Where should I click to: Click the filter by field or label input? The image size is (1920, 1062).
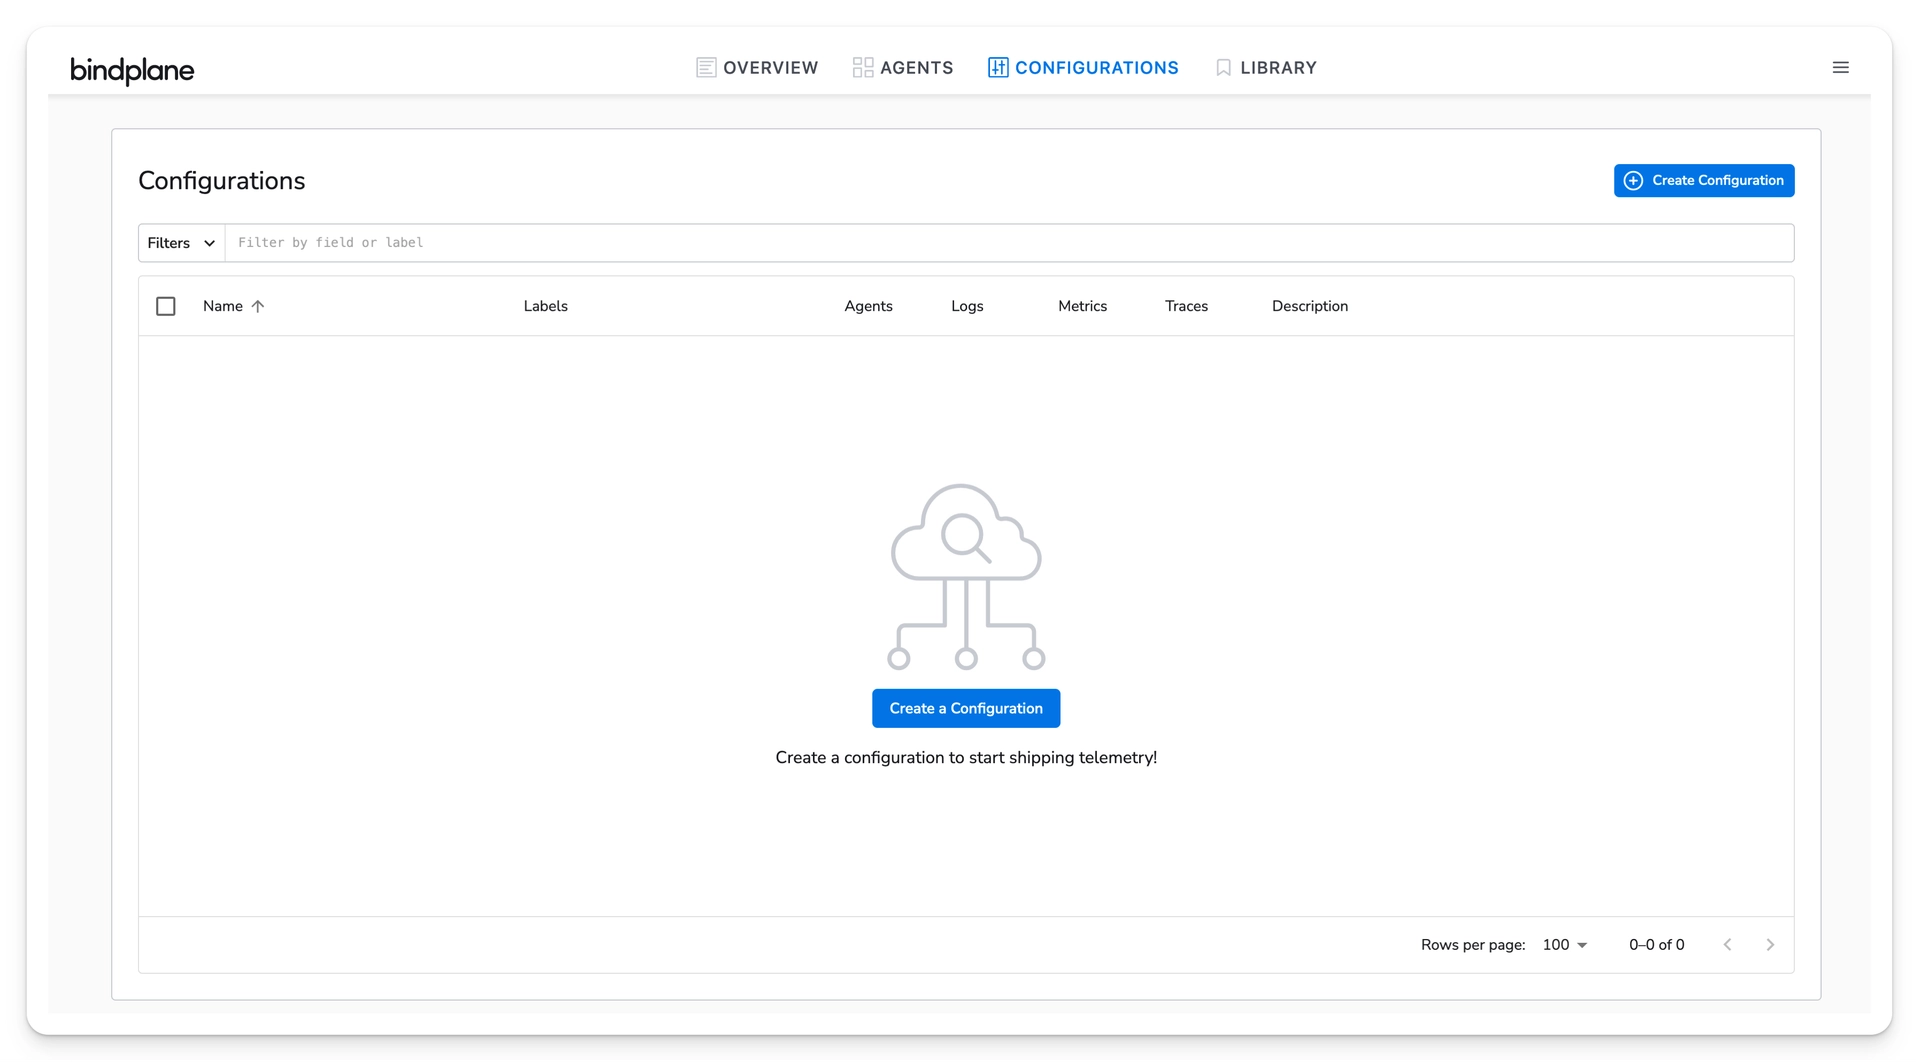click(700, 242)
